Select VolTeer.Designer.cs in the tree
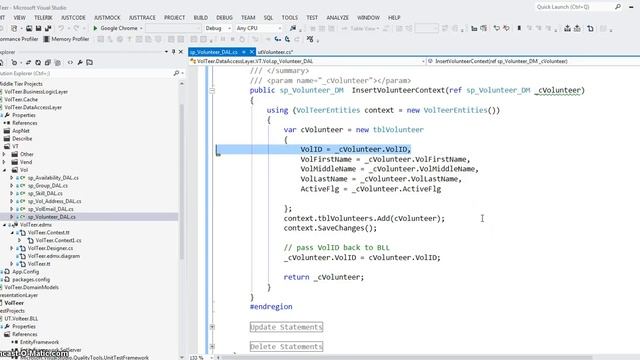The height and width of the screenshot is (360, 640). coord(50,248)
